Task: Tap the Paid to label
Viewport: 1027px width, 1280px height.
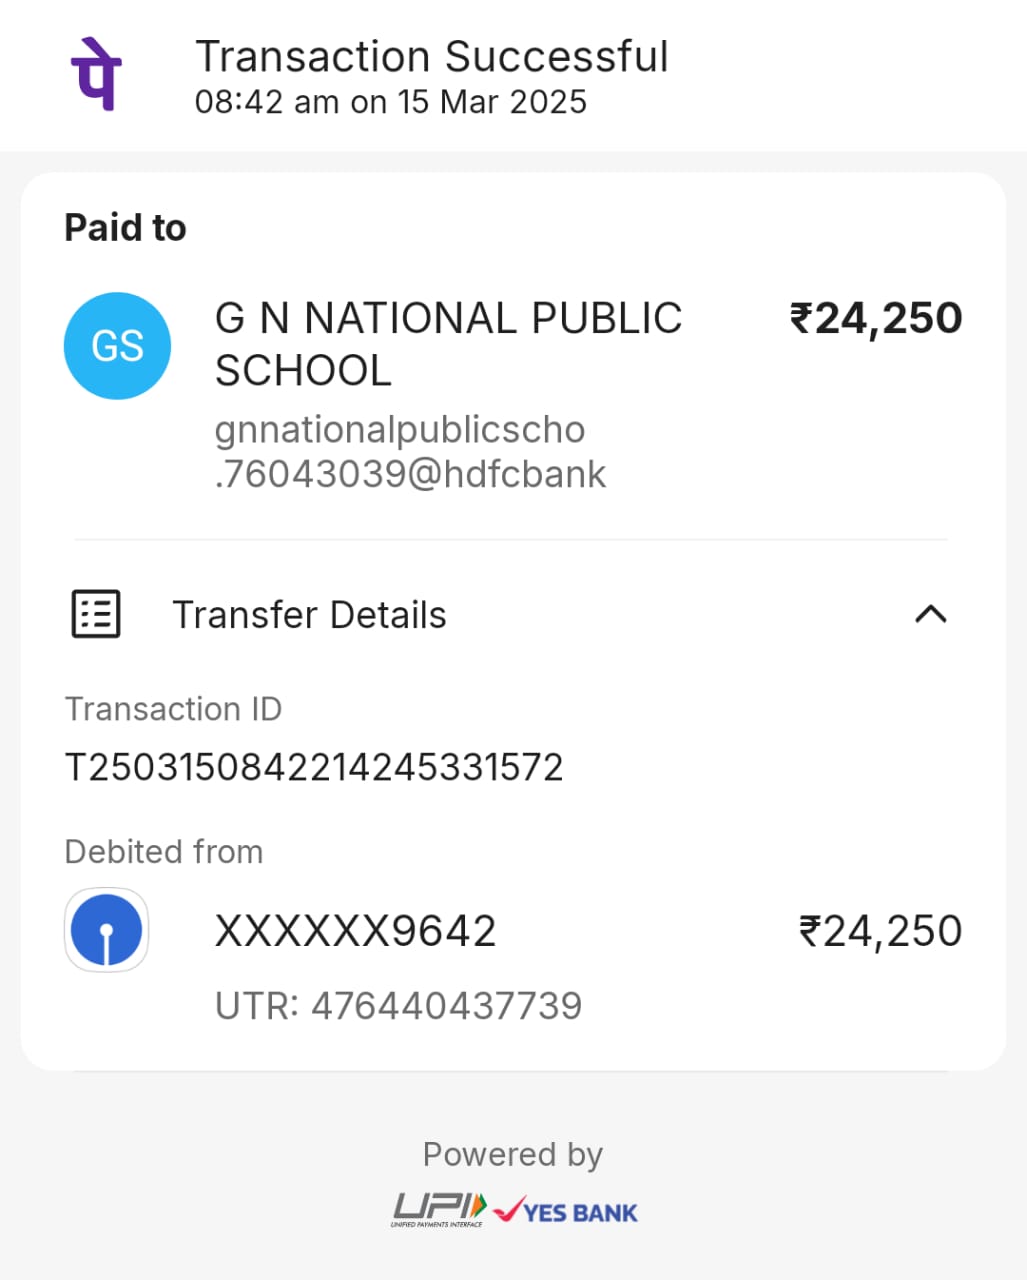Action: tap(125, 228)
